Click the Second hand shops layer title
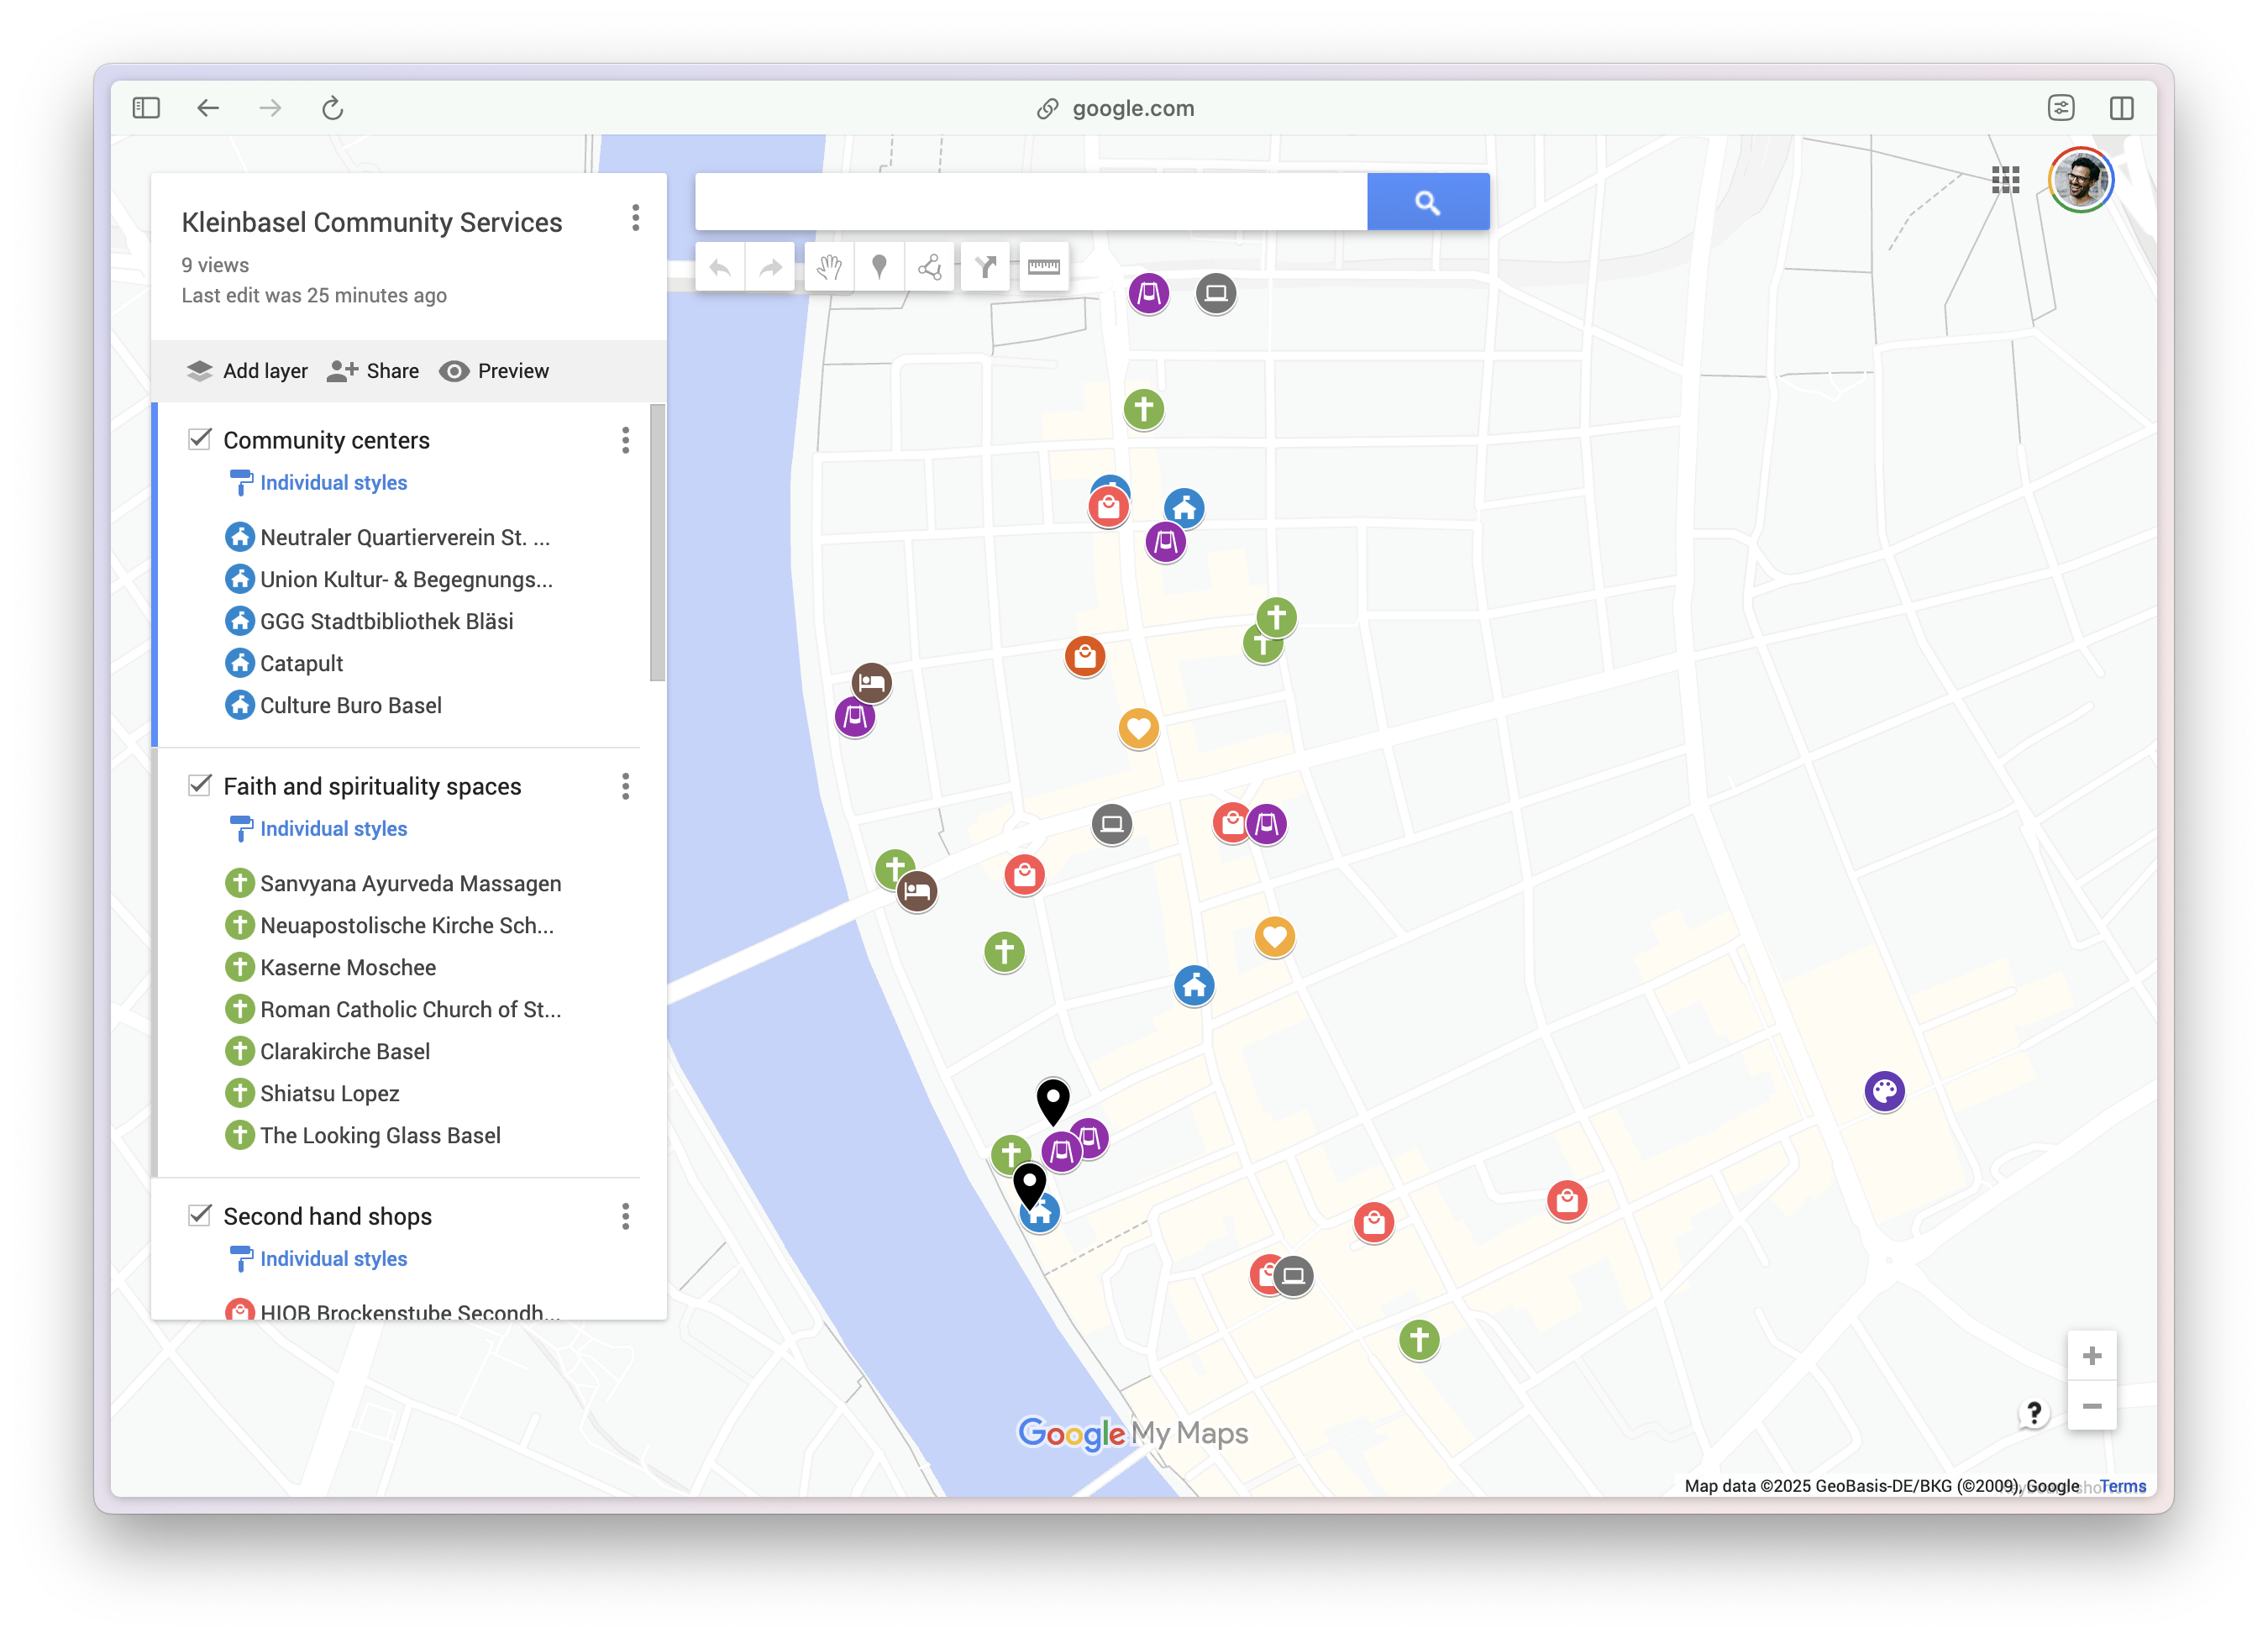The image size is (2268, 1638). pos(327,1216)
